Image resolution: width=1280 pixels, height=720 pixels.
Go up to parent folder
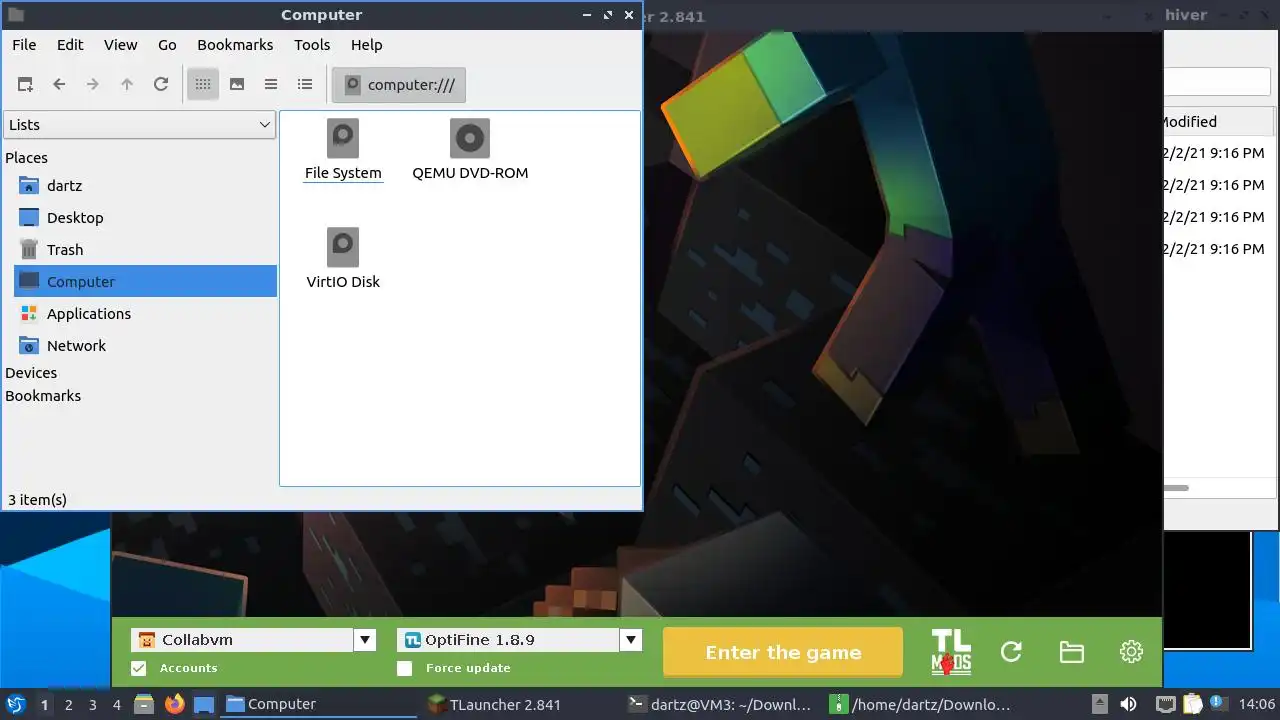(127, 85)
